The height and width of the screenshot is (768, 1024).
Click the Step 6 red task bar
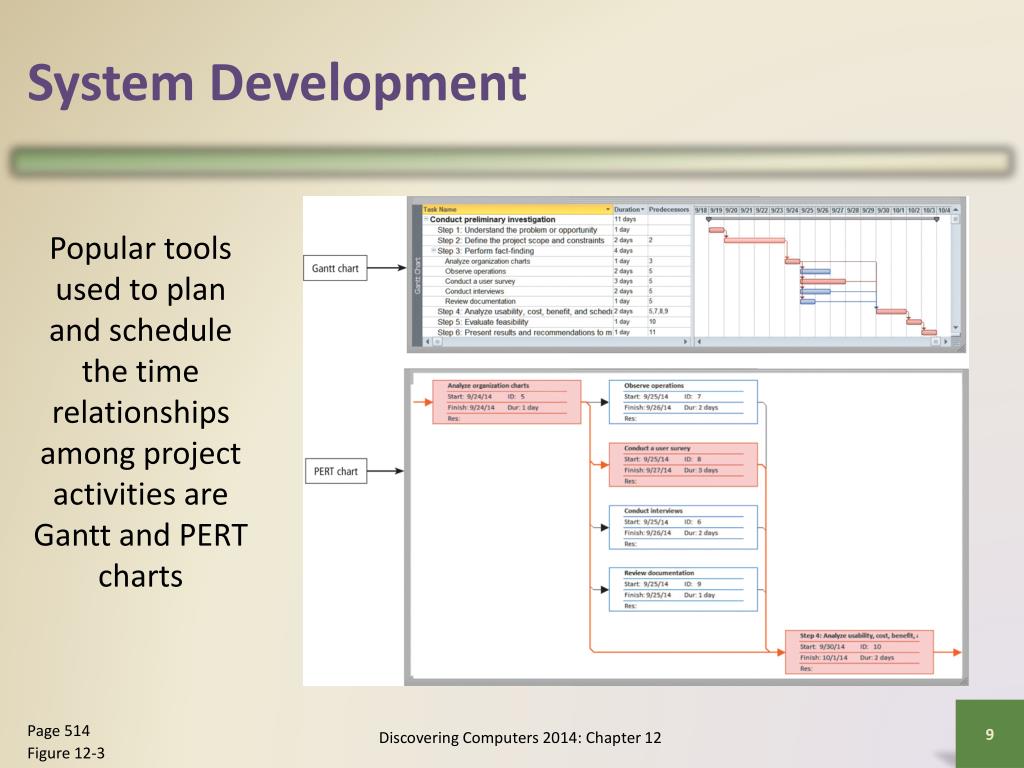(929, 332)
